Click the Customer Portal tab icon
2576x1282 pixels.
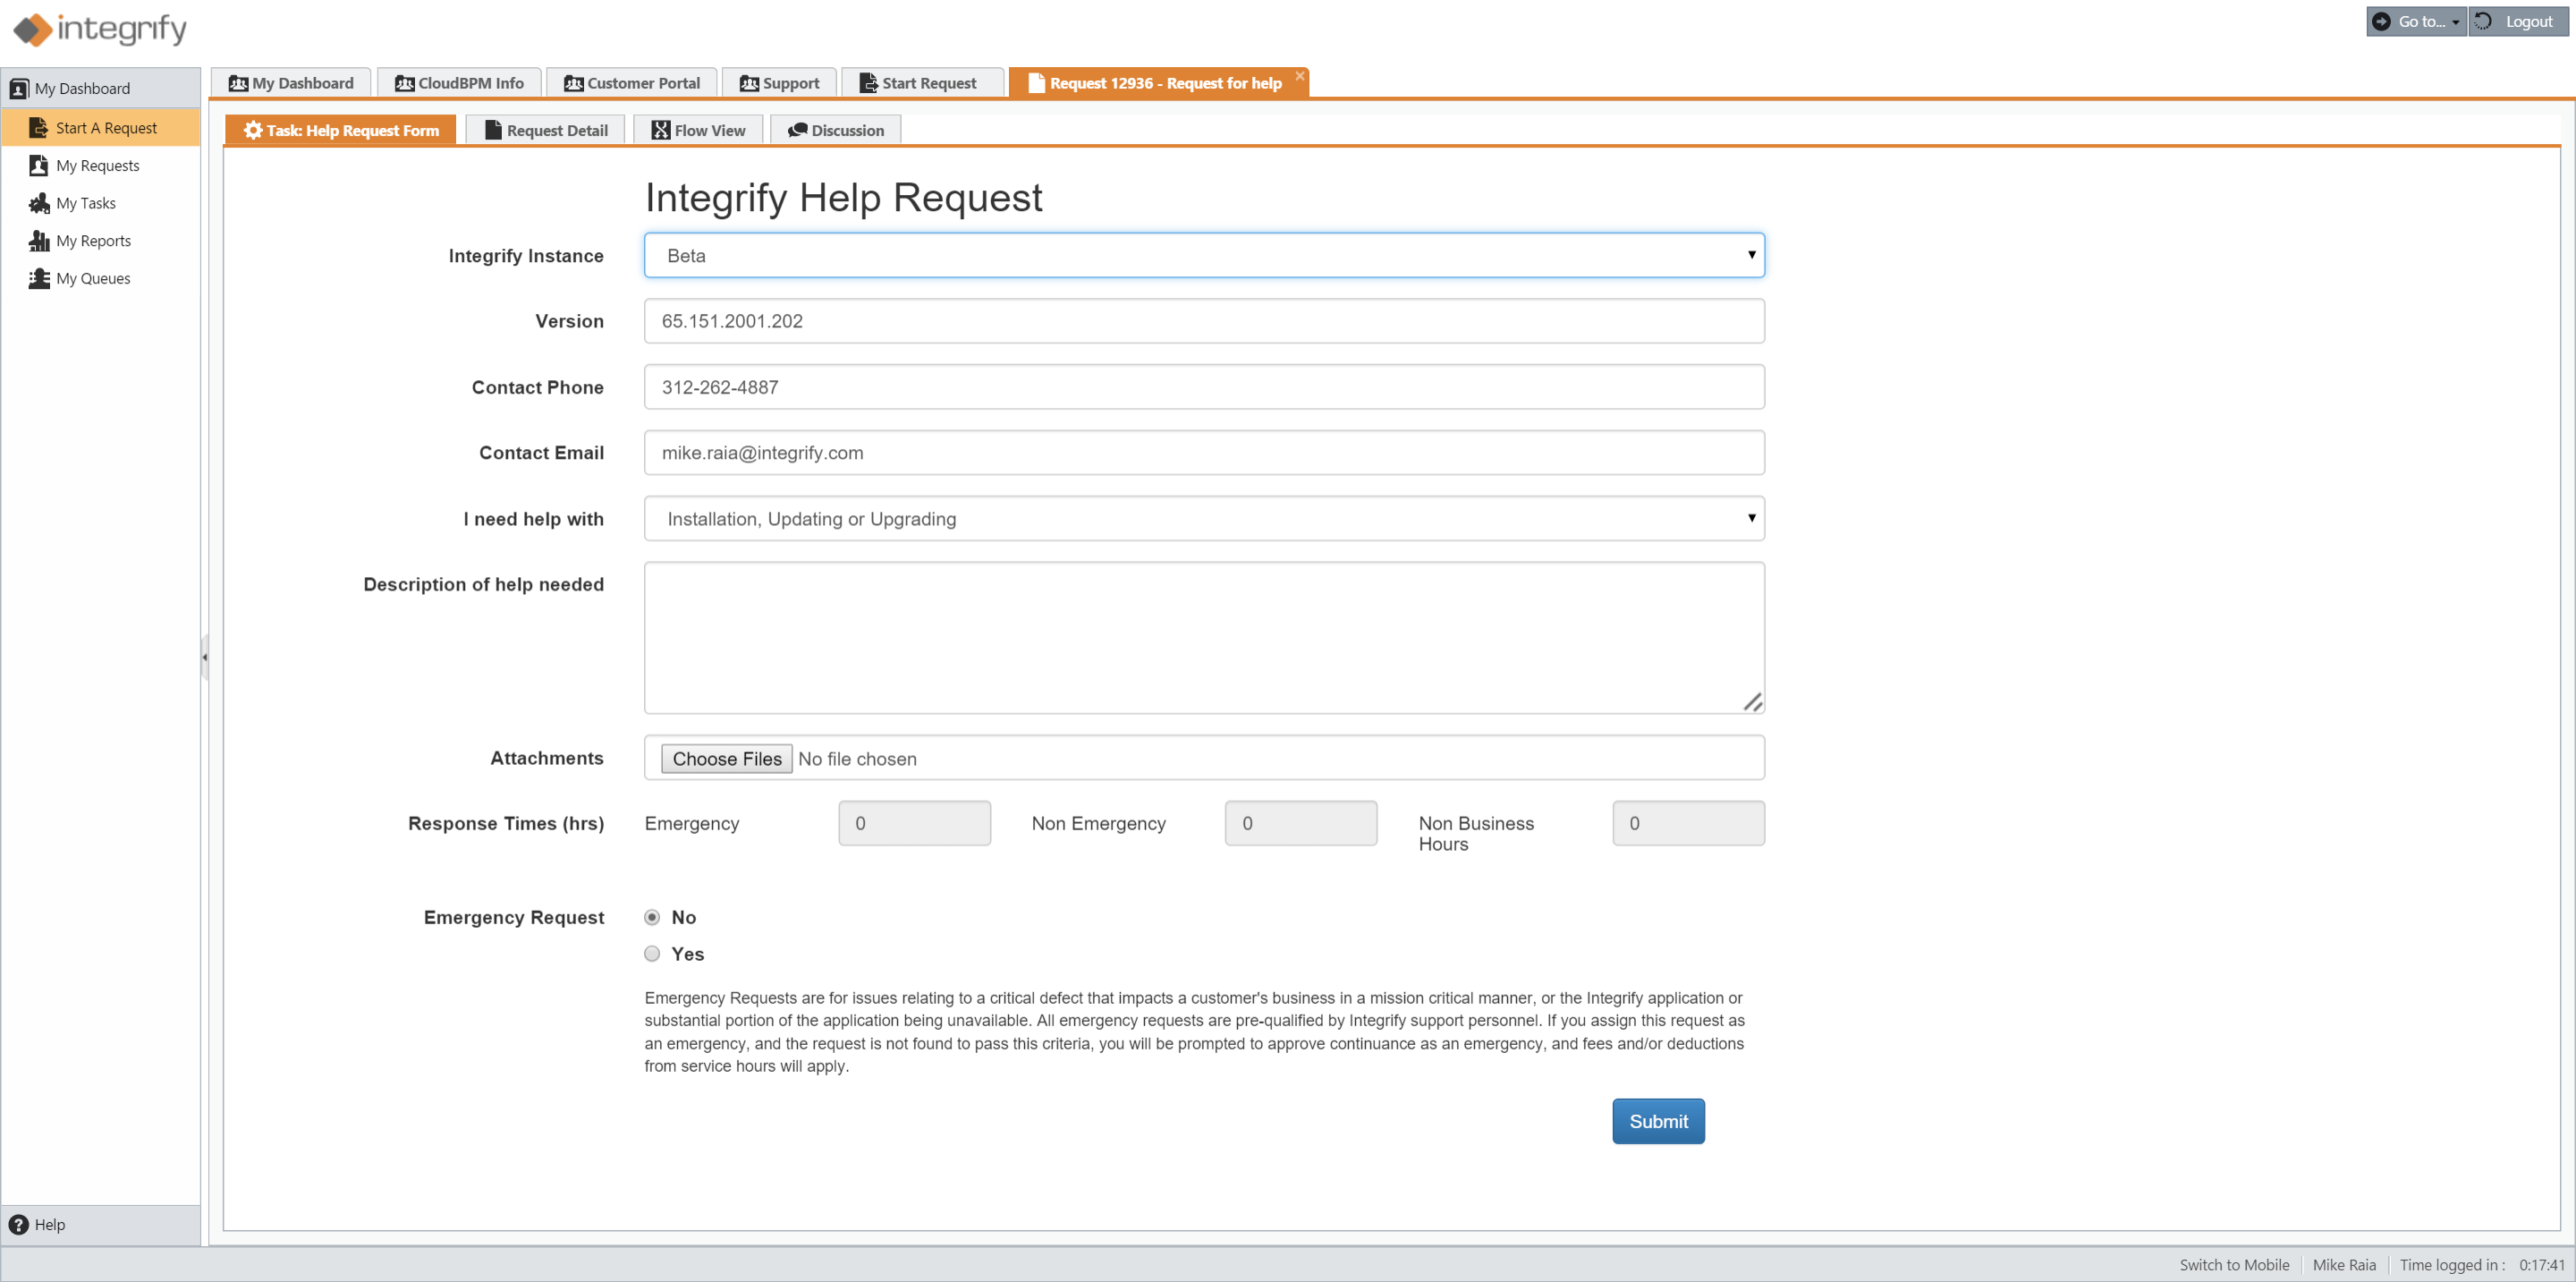(573, 83)
